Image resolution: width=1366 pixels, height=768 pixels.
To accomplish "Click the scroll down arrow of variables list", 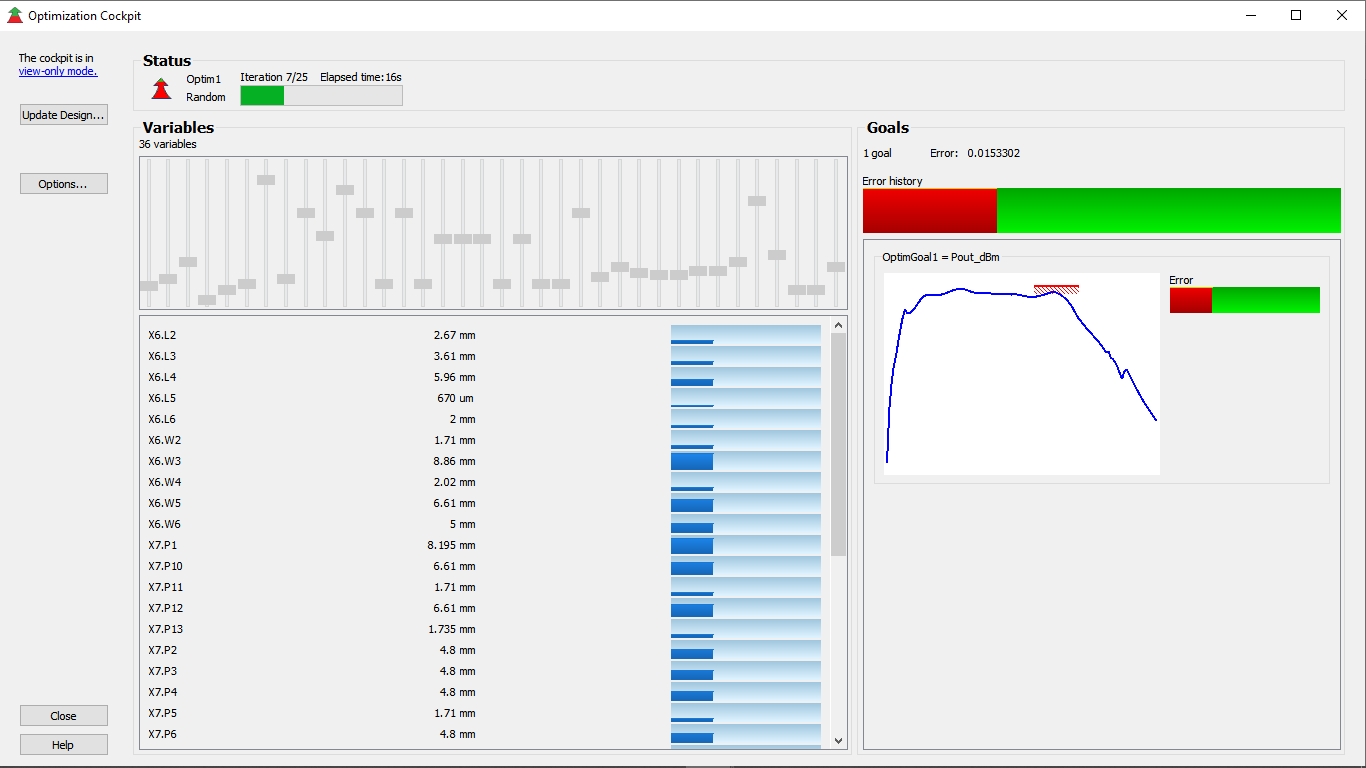I will [x=838, y=740].
